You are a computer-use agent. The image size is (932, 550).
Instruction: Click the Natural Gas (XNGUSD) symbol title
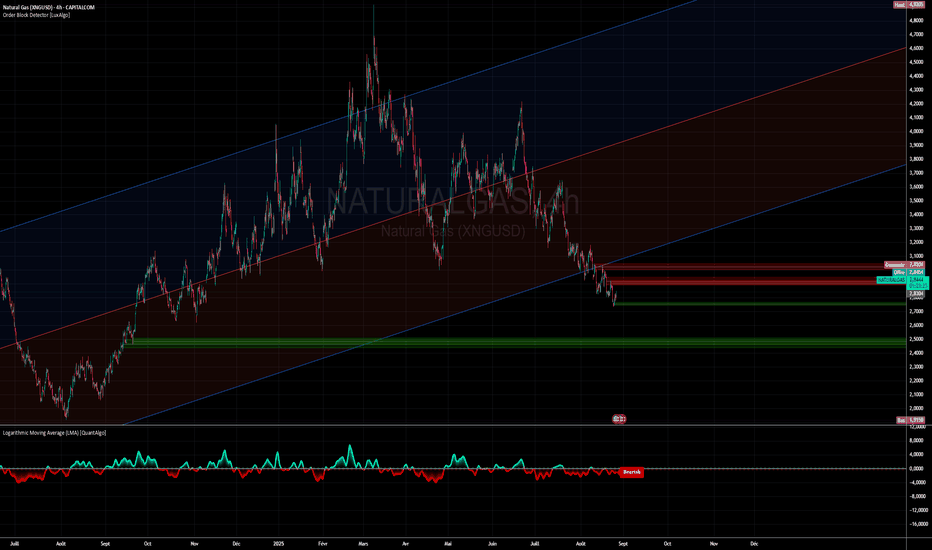point(49,7)
